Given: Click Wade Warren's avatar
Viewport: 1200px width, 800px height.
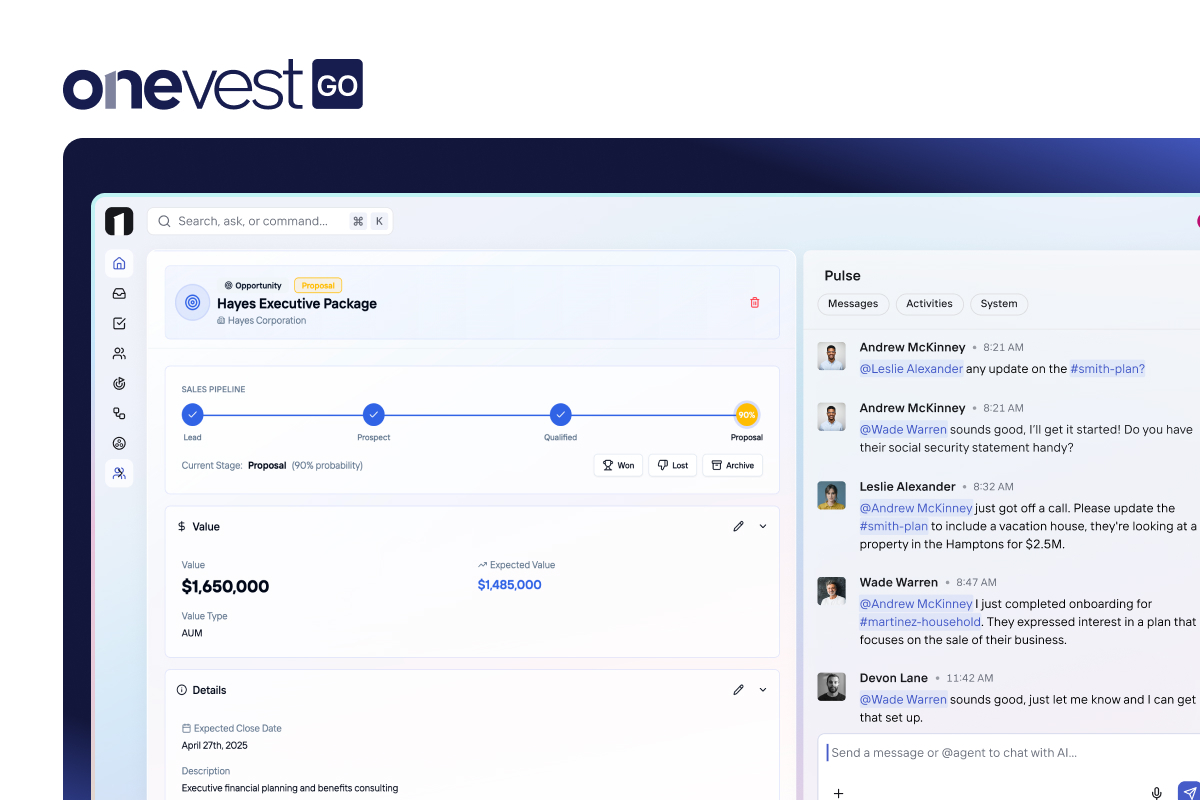Looking at the screenshot, I should point(831,591).
